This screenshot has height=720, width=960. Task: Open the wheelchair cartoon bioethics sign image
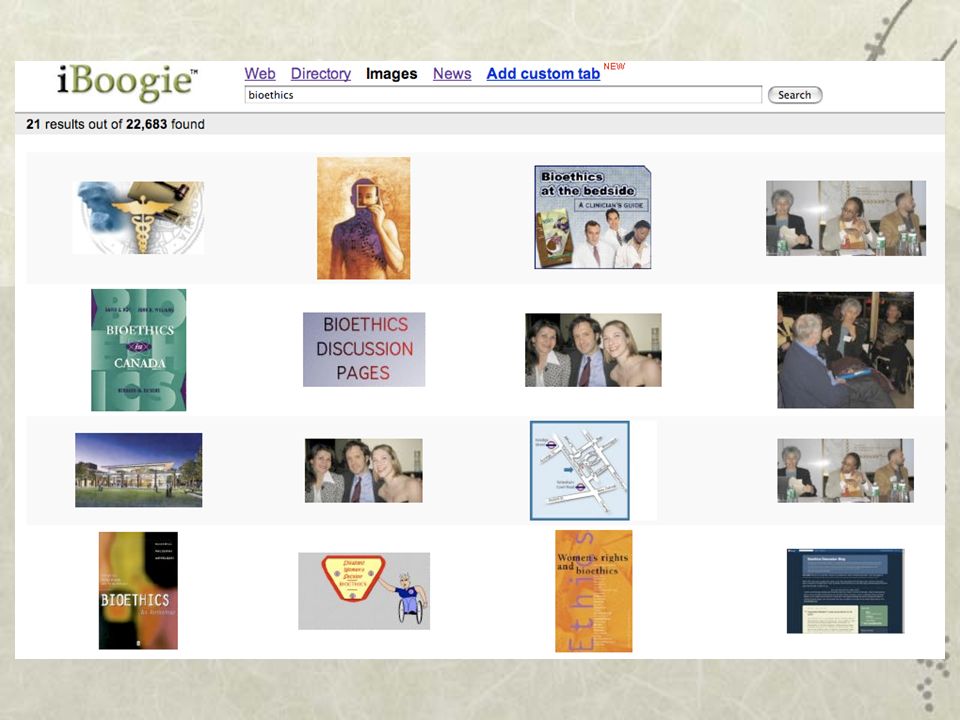364,591
